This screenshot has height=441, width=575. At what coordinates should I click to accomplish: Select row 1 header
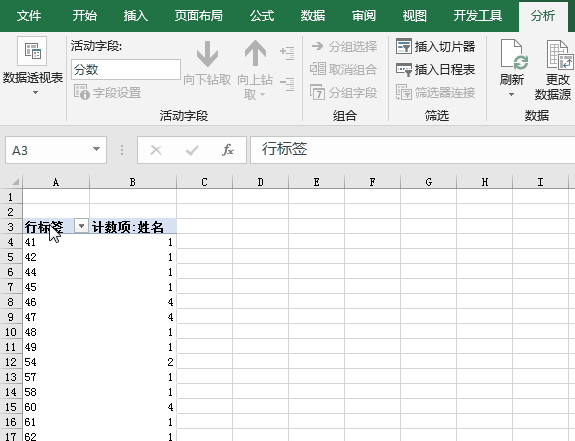click(11, 197)
